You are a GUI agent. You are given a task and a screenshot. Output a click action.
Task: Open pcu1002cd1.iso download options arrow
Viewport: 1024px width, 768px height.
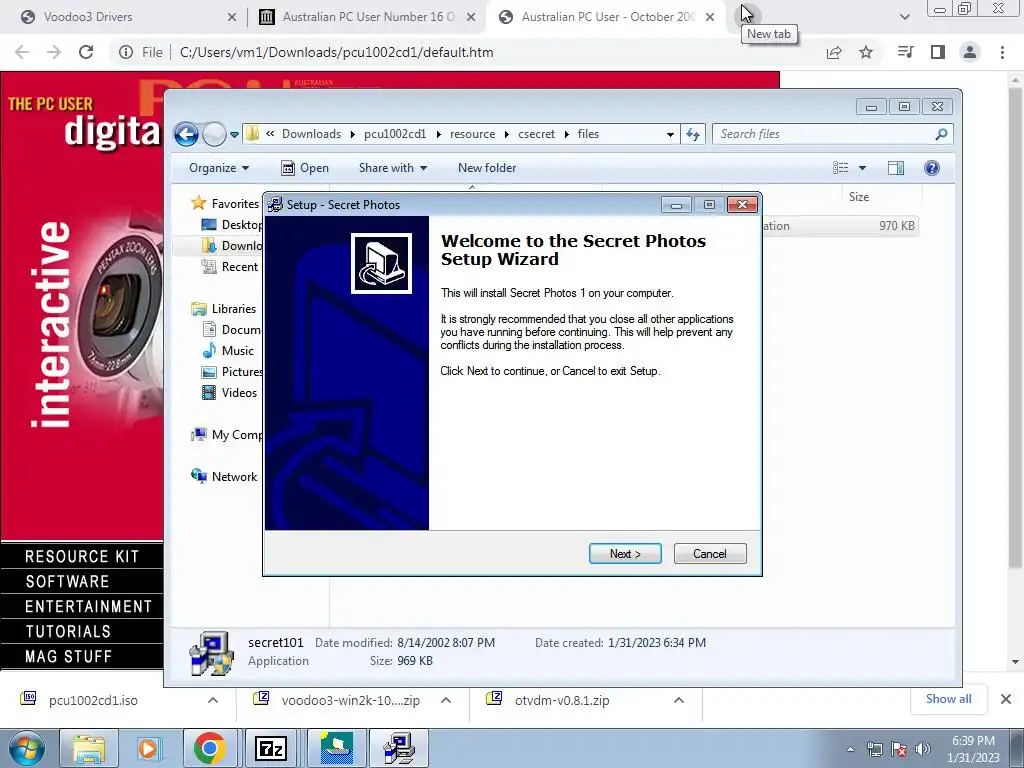pyautogui.click(x=213, y=700)
